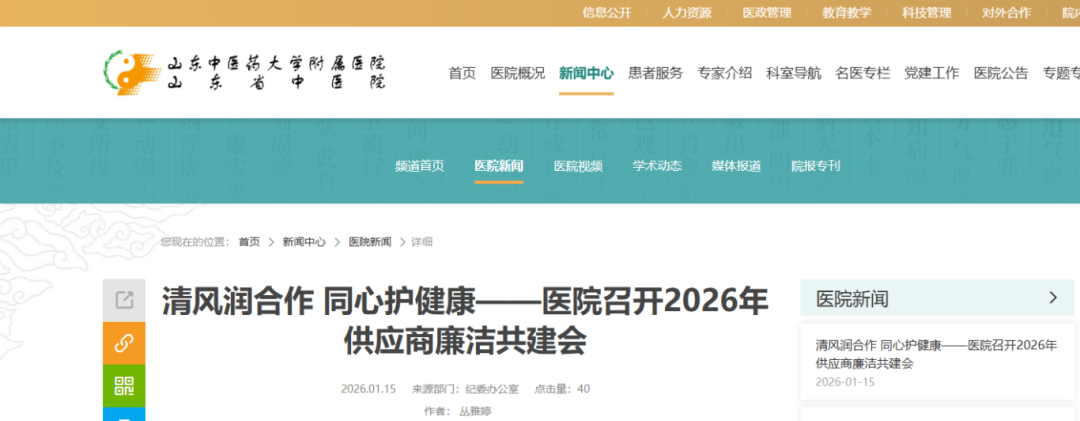The image size is (1080, 421).
Task: Click 医院新闻 in the breadcrumb
Action: coord(370,242)
